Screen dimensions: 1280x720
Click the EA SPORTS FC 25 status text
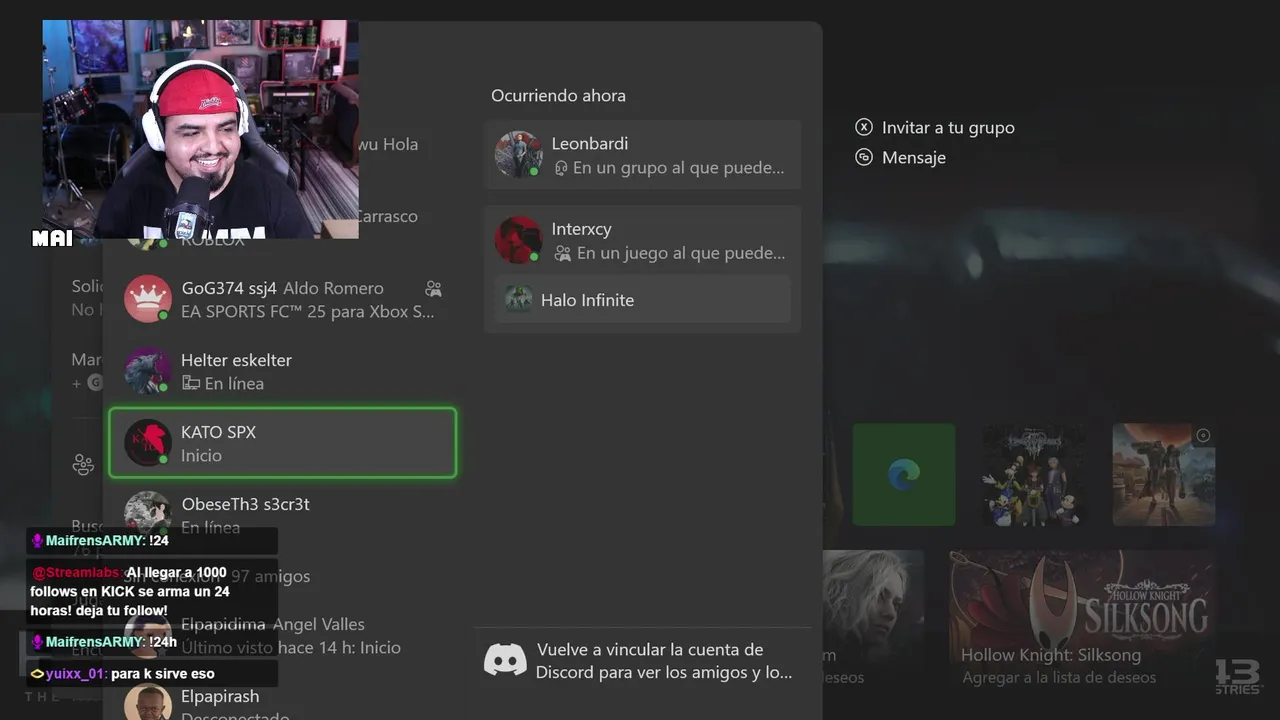[x=308, y=312]
